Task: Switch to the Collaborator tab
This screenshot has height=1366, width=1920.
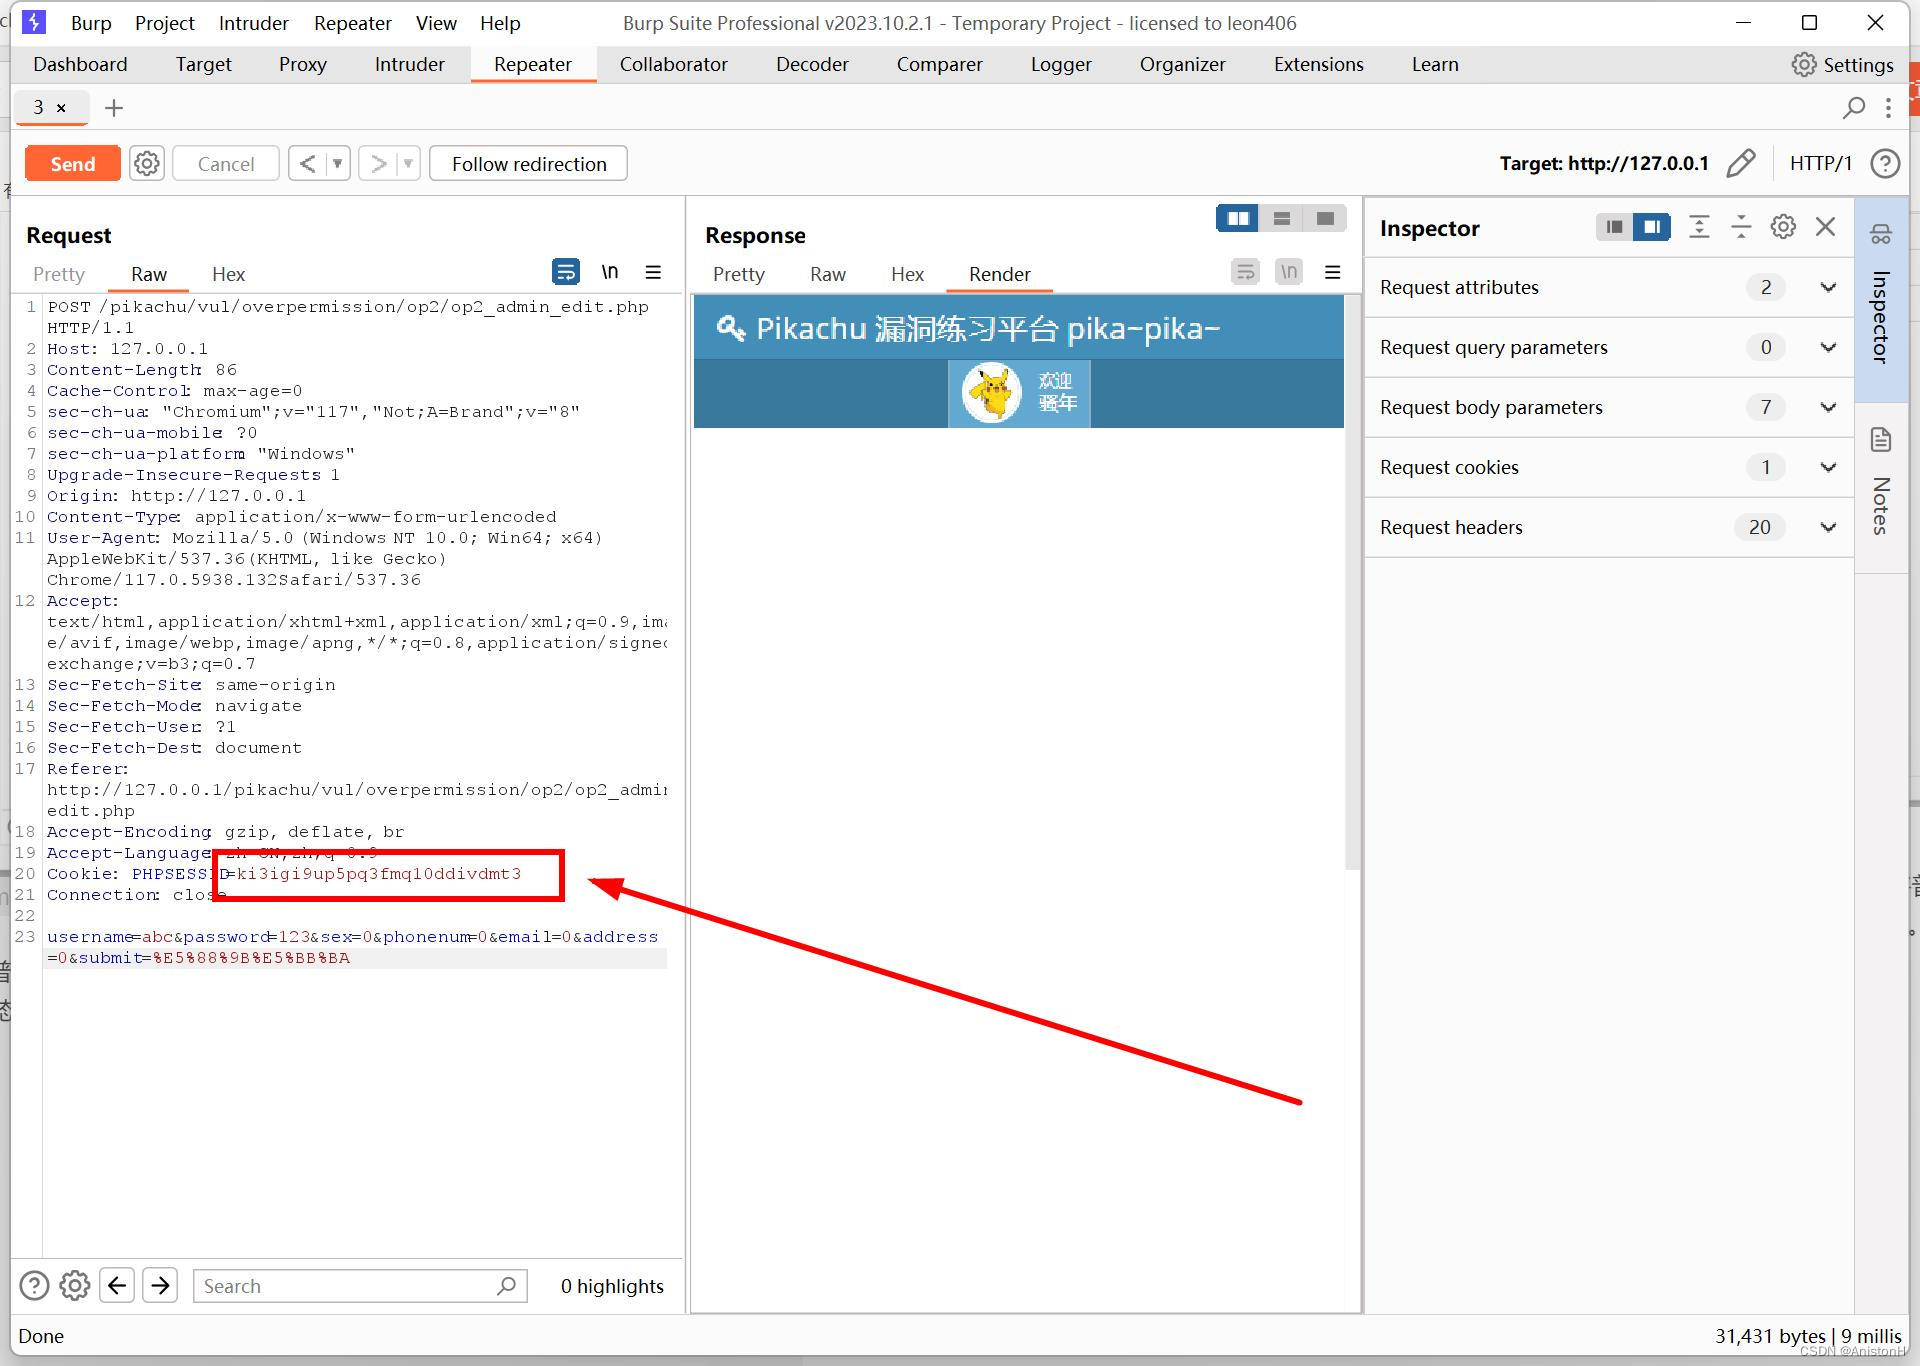Action: click(x=674, y=64)
